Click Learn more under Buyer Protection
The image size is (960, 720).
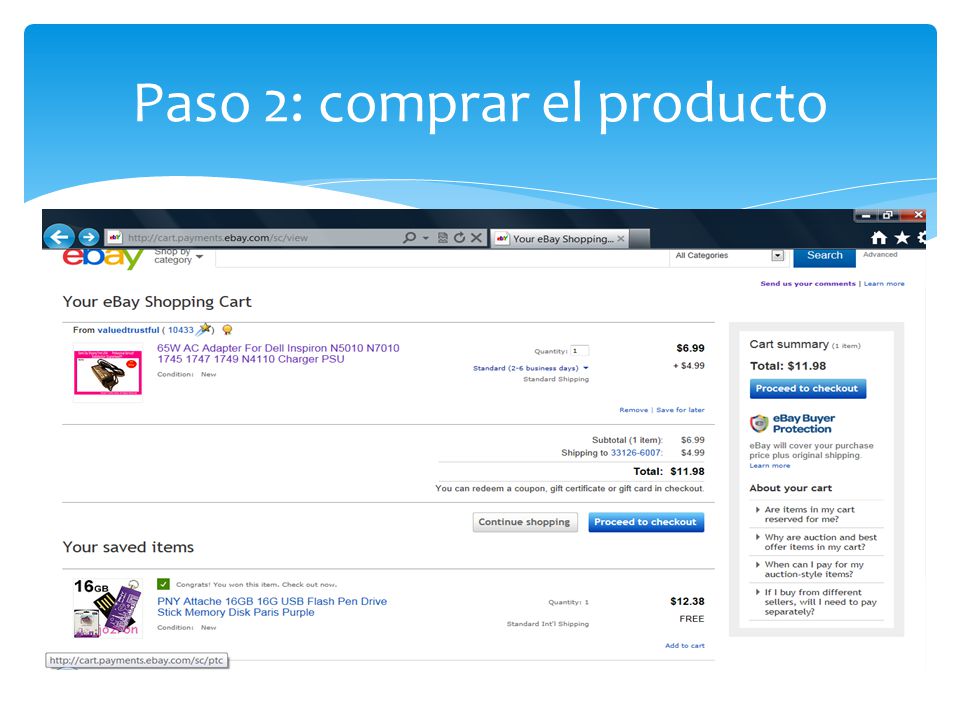(x=770, y=465)
